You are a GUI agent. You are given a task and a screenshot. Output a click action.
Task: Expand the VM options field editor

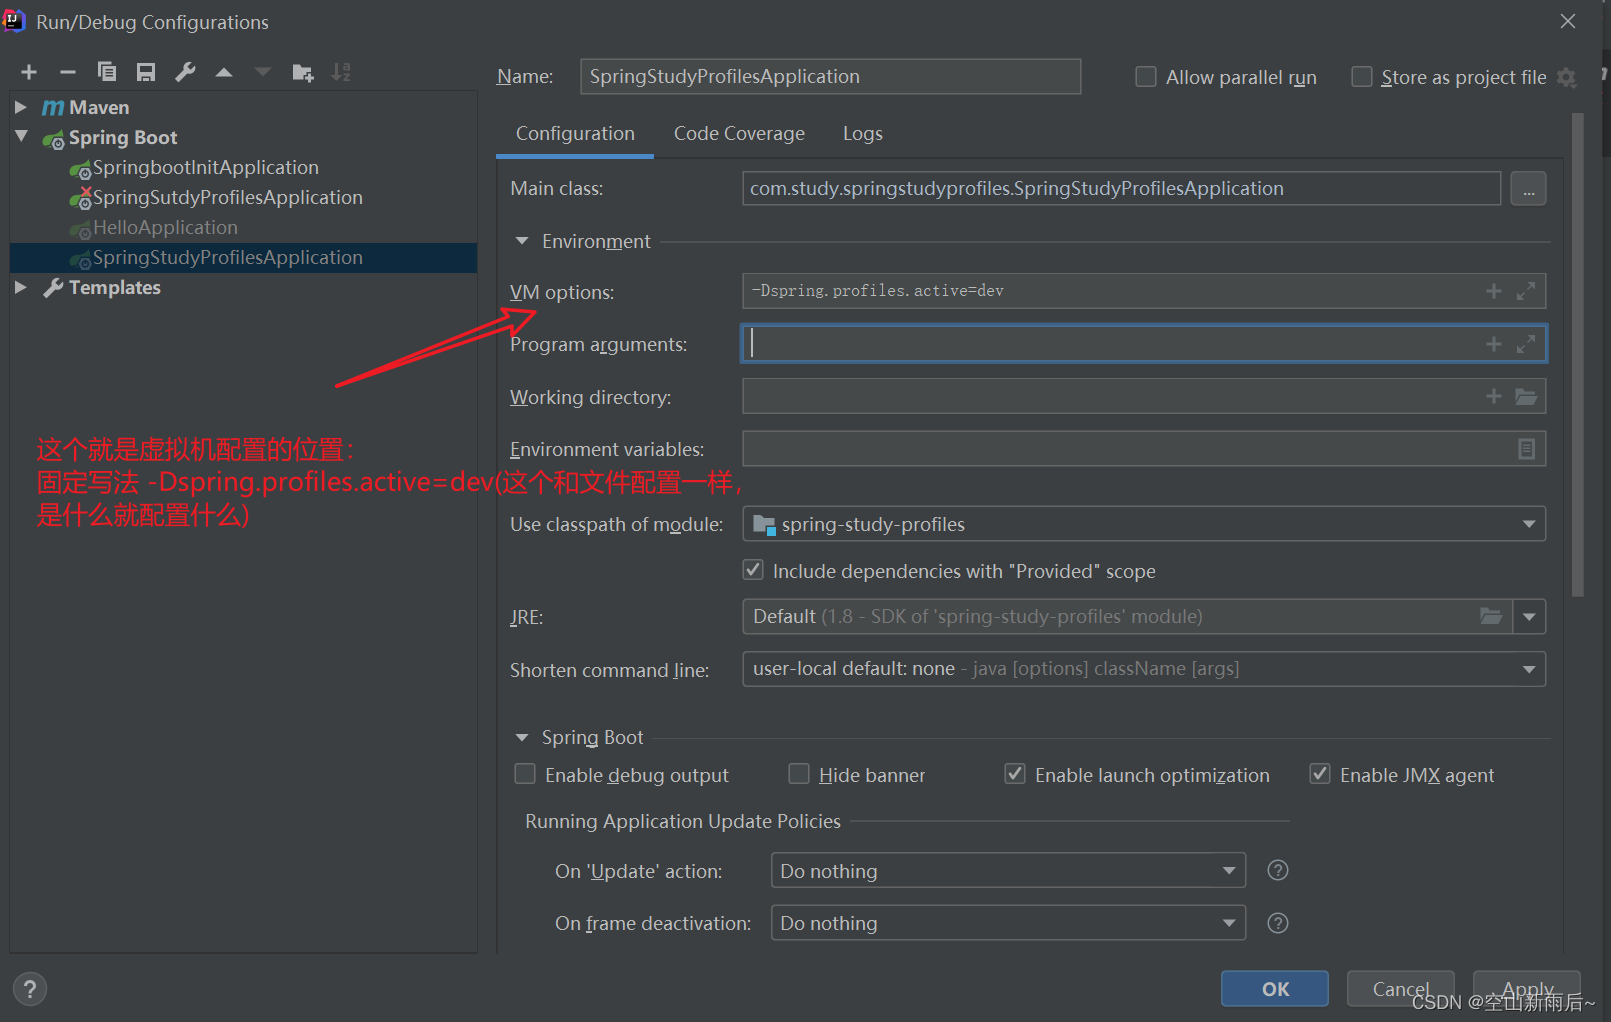click(1526, 291)
